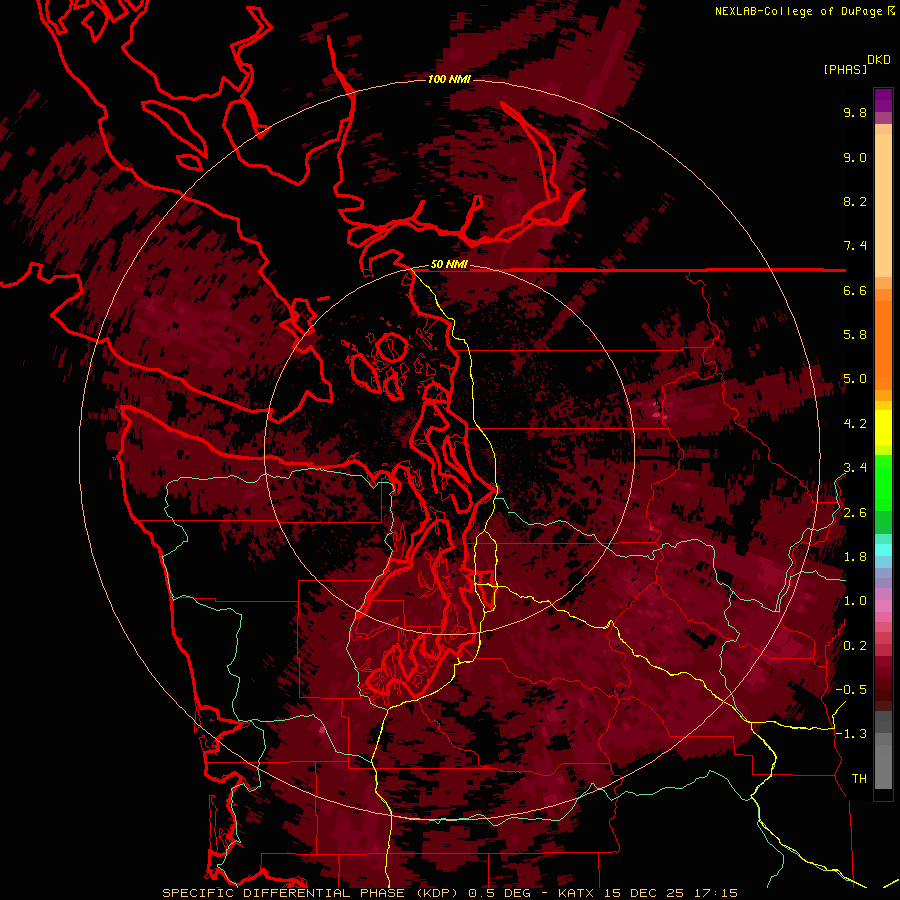Click the purple swatch atop the color bar
The height and width of the screenshot is (900, 900).
coord(883,100)
